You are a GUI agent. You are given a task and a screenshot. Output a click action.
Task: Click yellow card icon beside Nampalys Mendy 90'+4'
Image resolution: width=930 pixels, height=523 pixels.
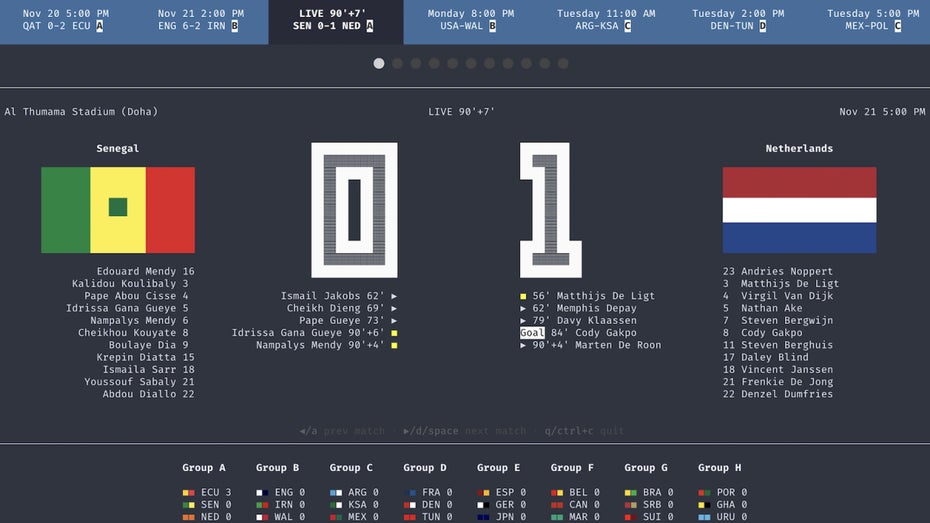click(394, 345)
